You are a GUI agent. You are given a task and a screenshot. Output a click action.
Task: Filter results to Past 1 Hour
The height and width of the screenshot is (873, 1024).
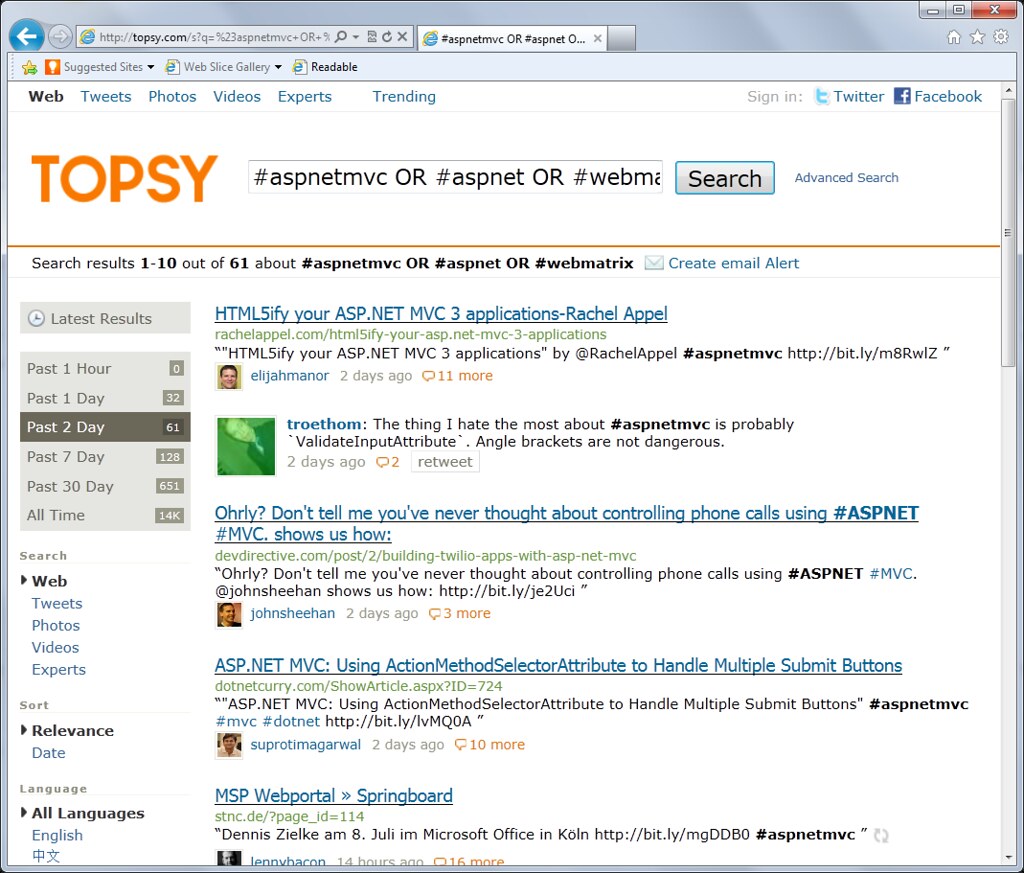105,368
